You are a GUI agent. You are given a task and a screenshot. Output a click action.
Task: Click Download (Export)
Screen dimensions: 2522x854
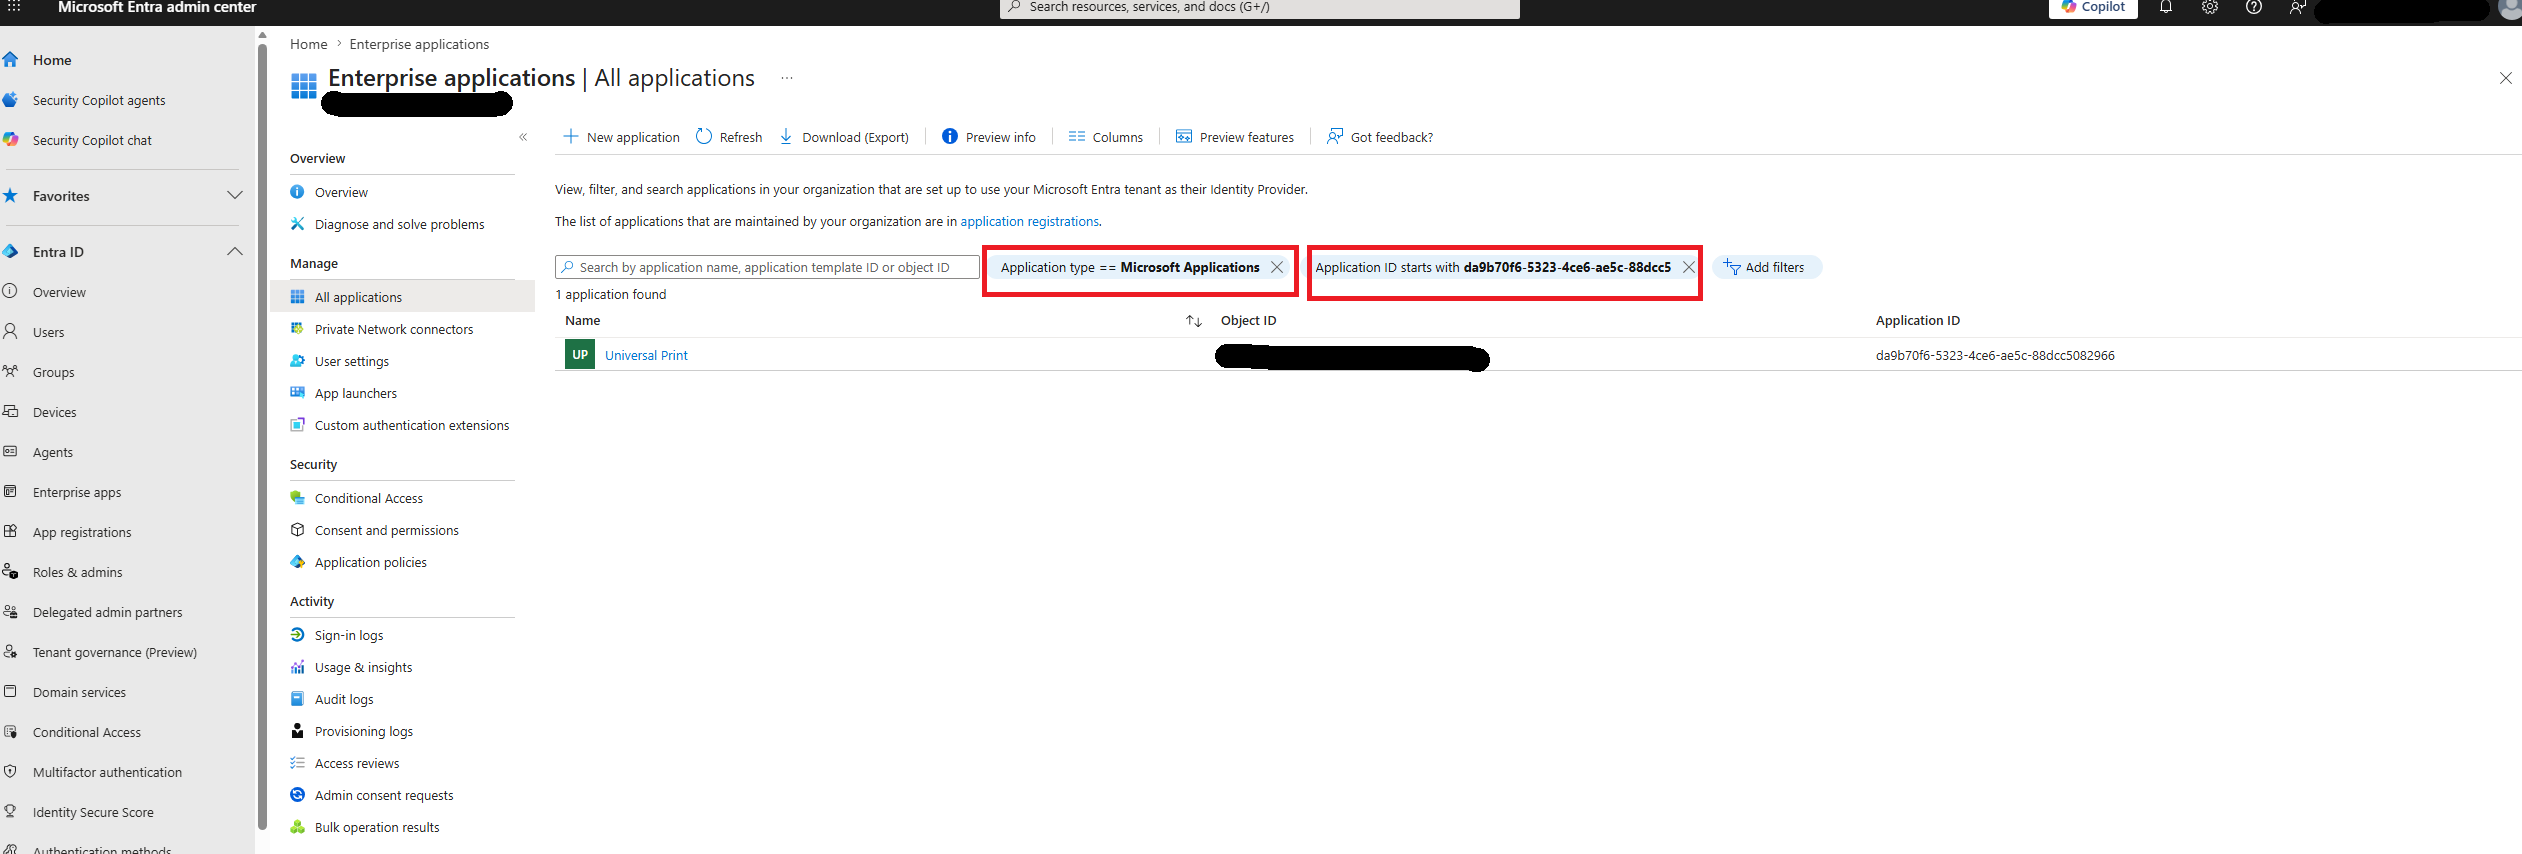844,137
